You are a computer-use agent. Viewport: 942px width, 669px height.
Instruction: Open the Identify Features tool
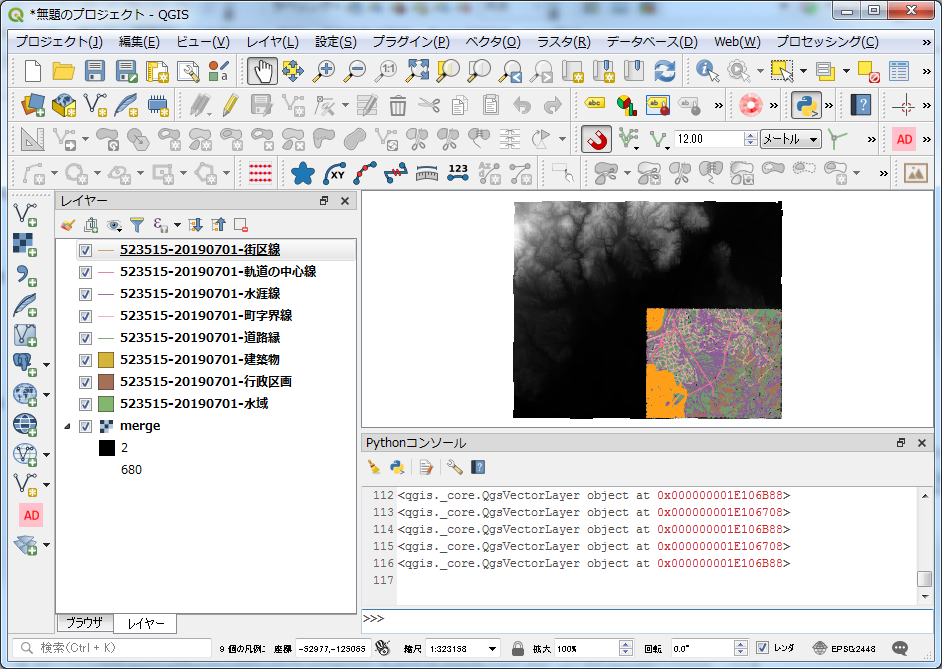pos(705,70)
